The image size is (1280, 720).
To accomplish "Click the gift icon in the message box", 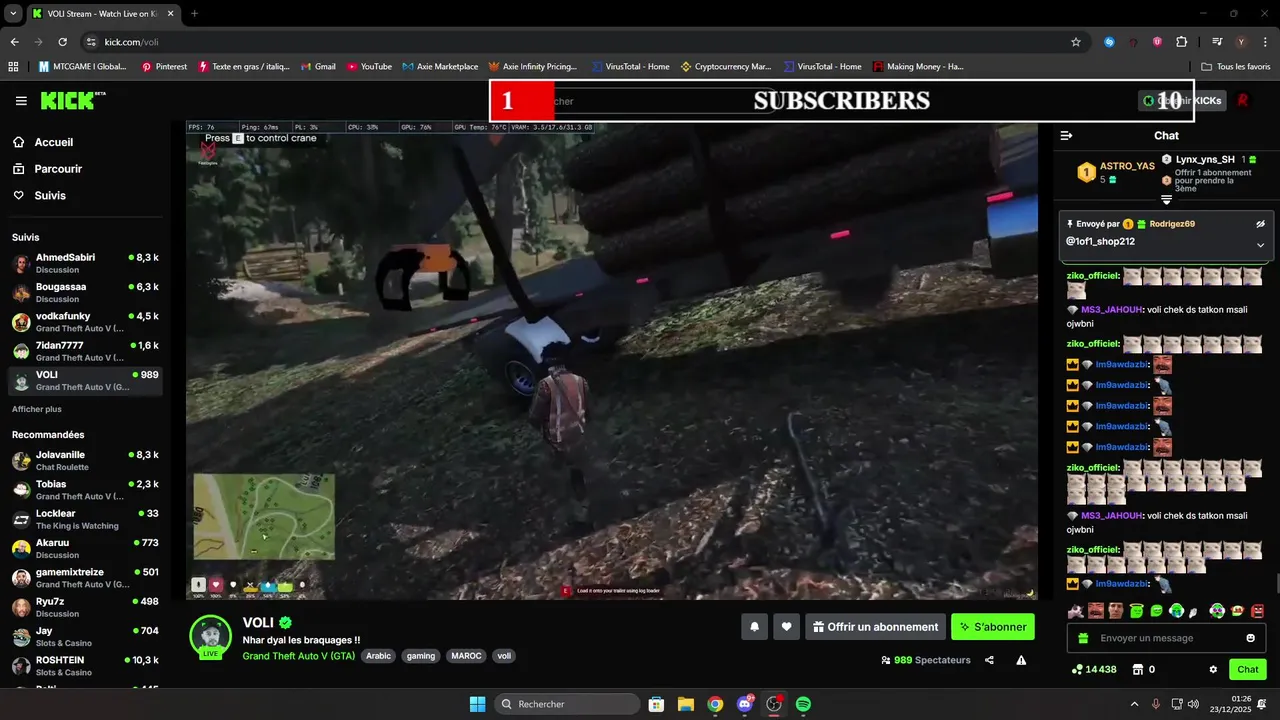I will pyautogui.click(x=1081, y=638).
